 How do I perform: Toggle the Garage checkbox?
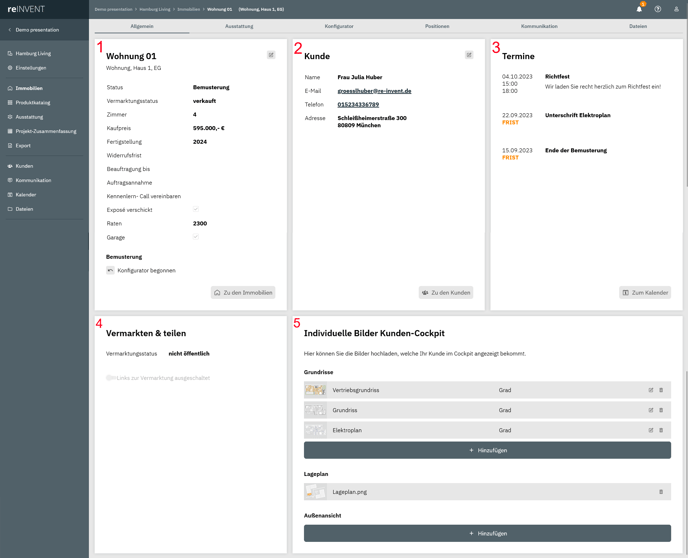196,237
